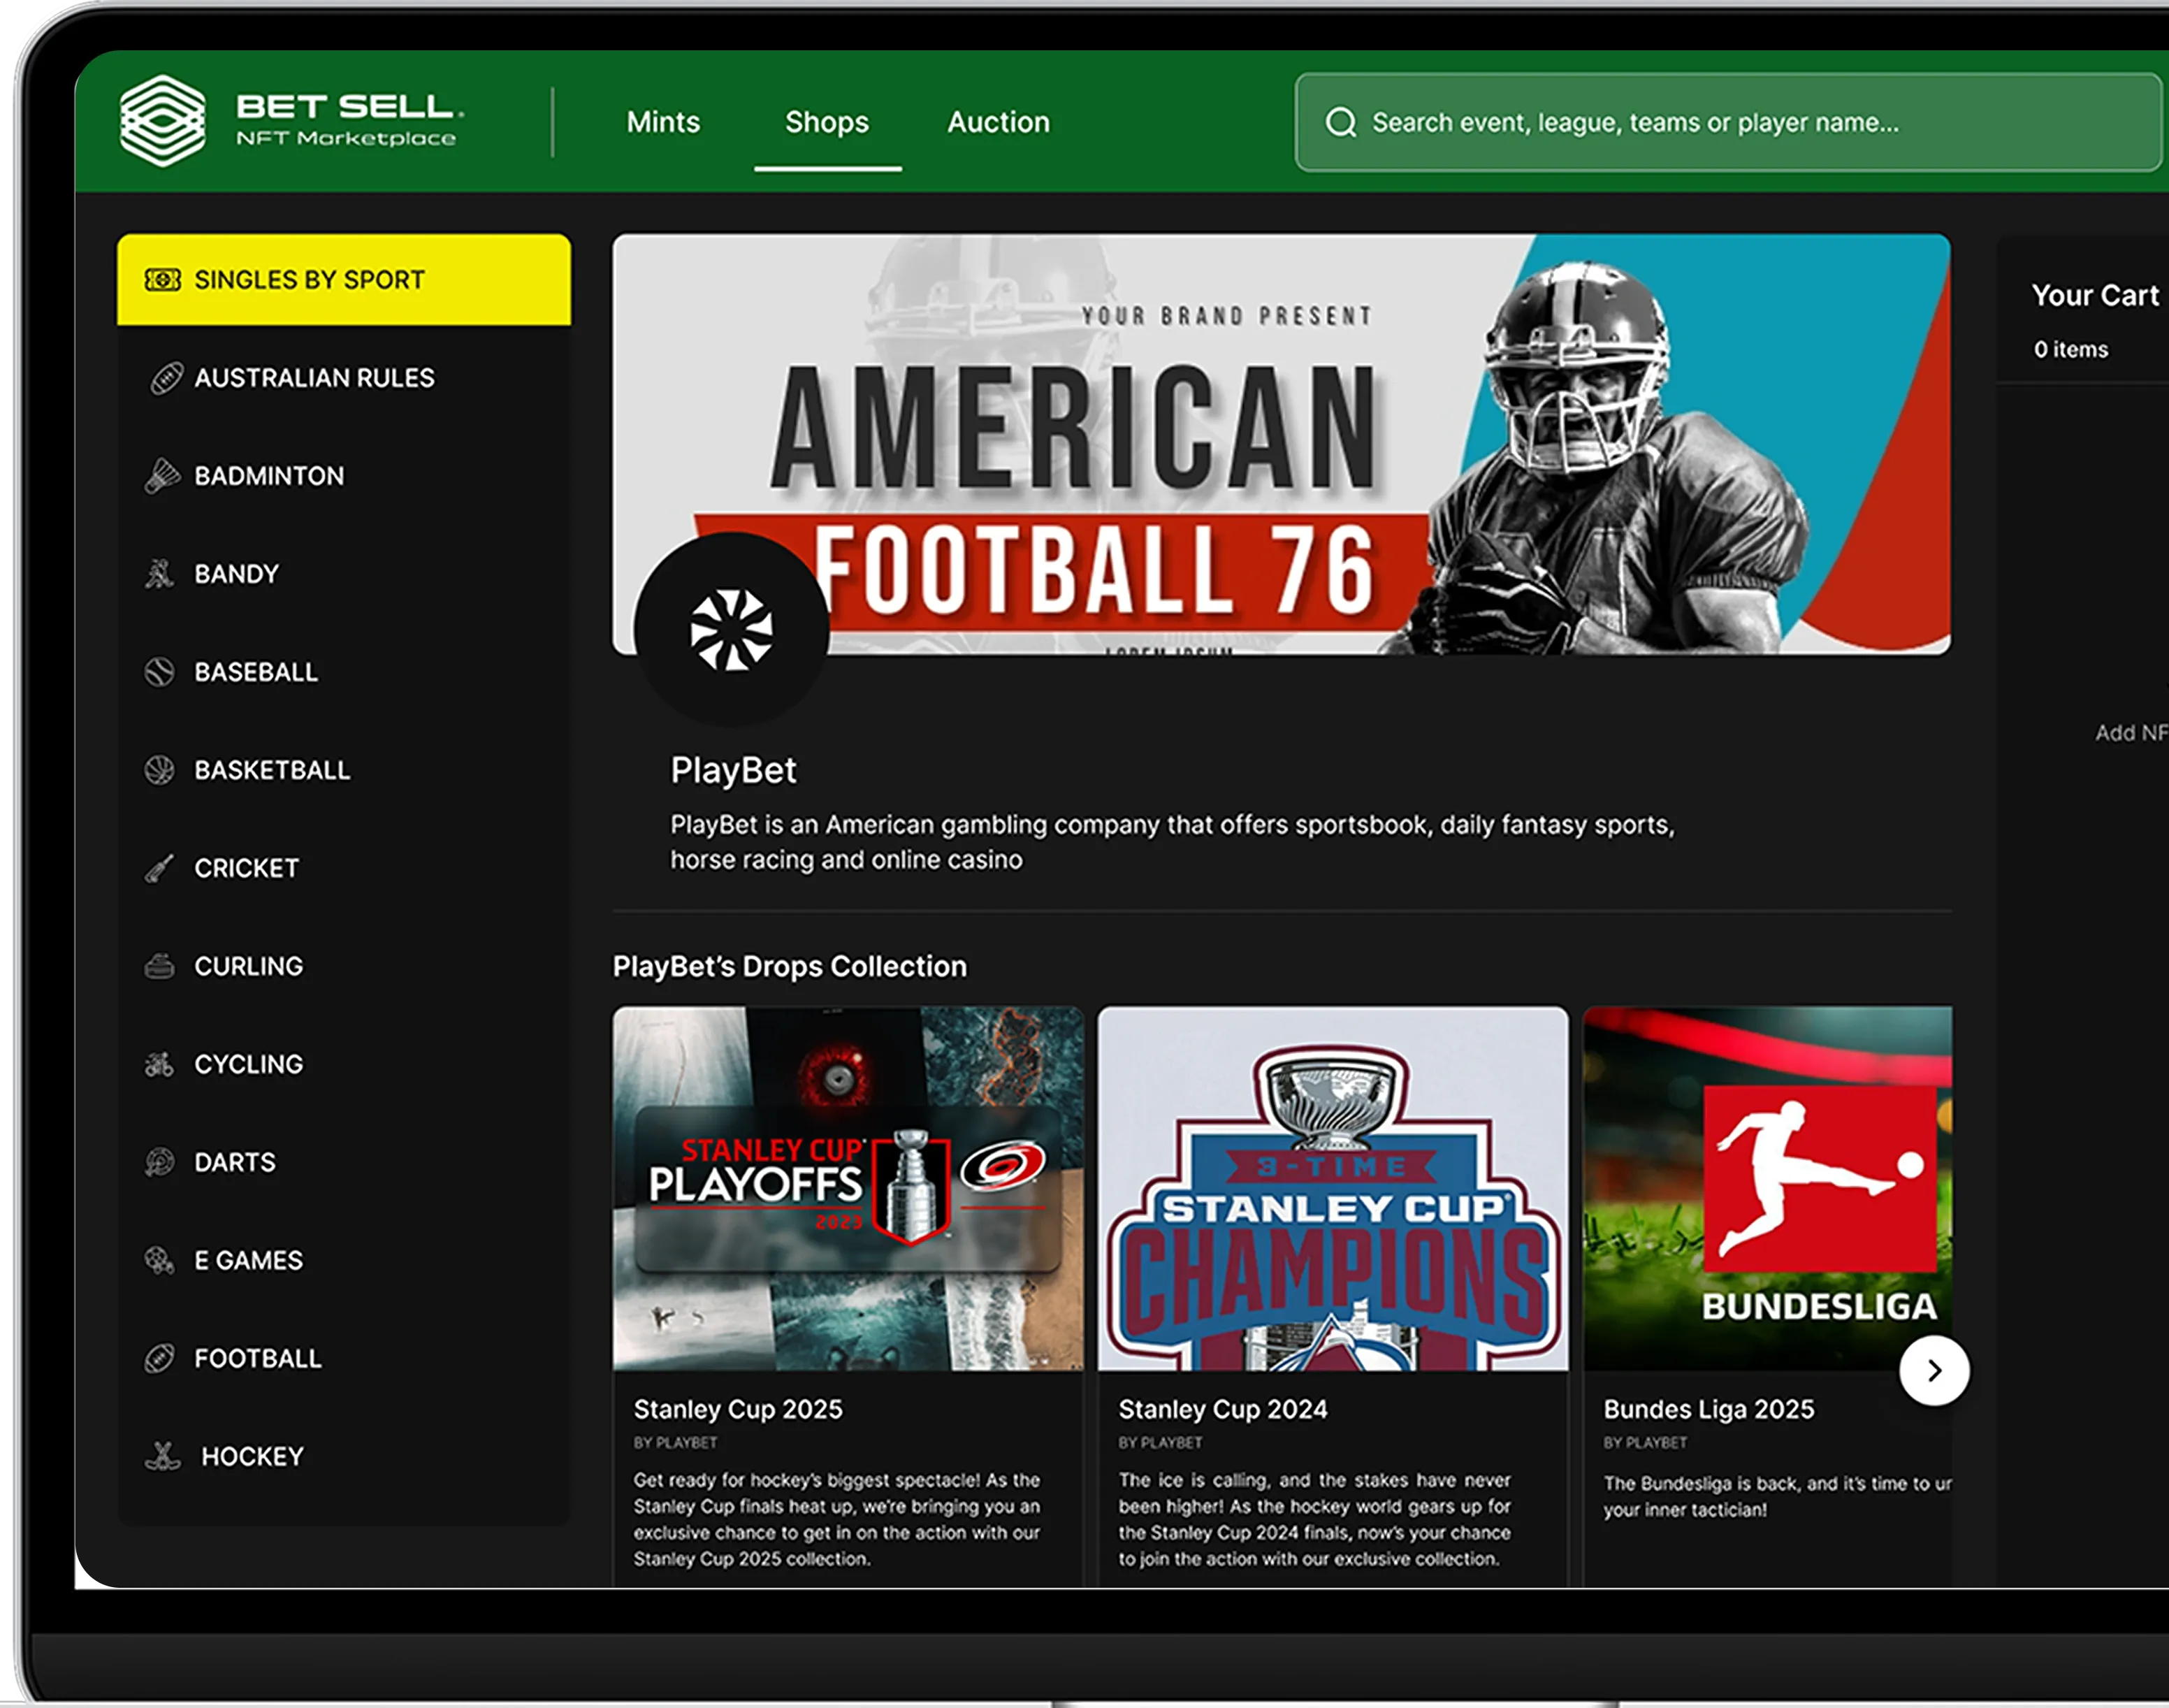Click the Singles by Sport ticket icon
Image resolution: width=2169 pixels, height=1708 pixels.
tap(163, 279)
